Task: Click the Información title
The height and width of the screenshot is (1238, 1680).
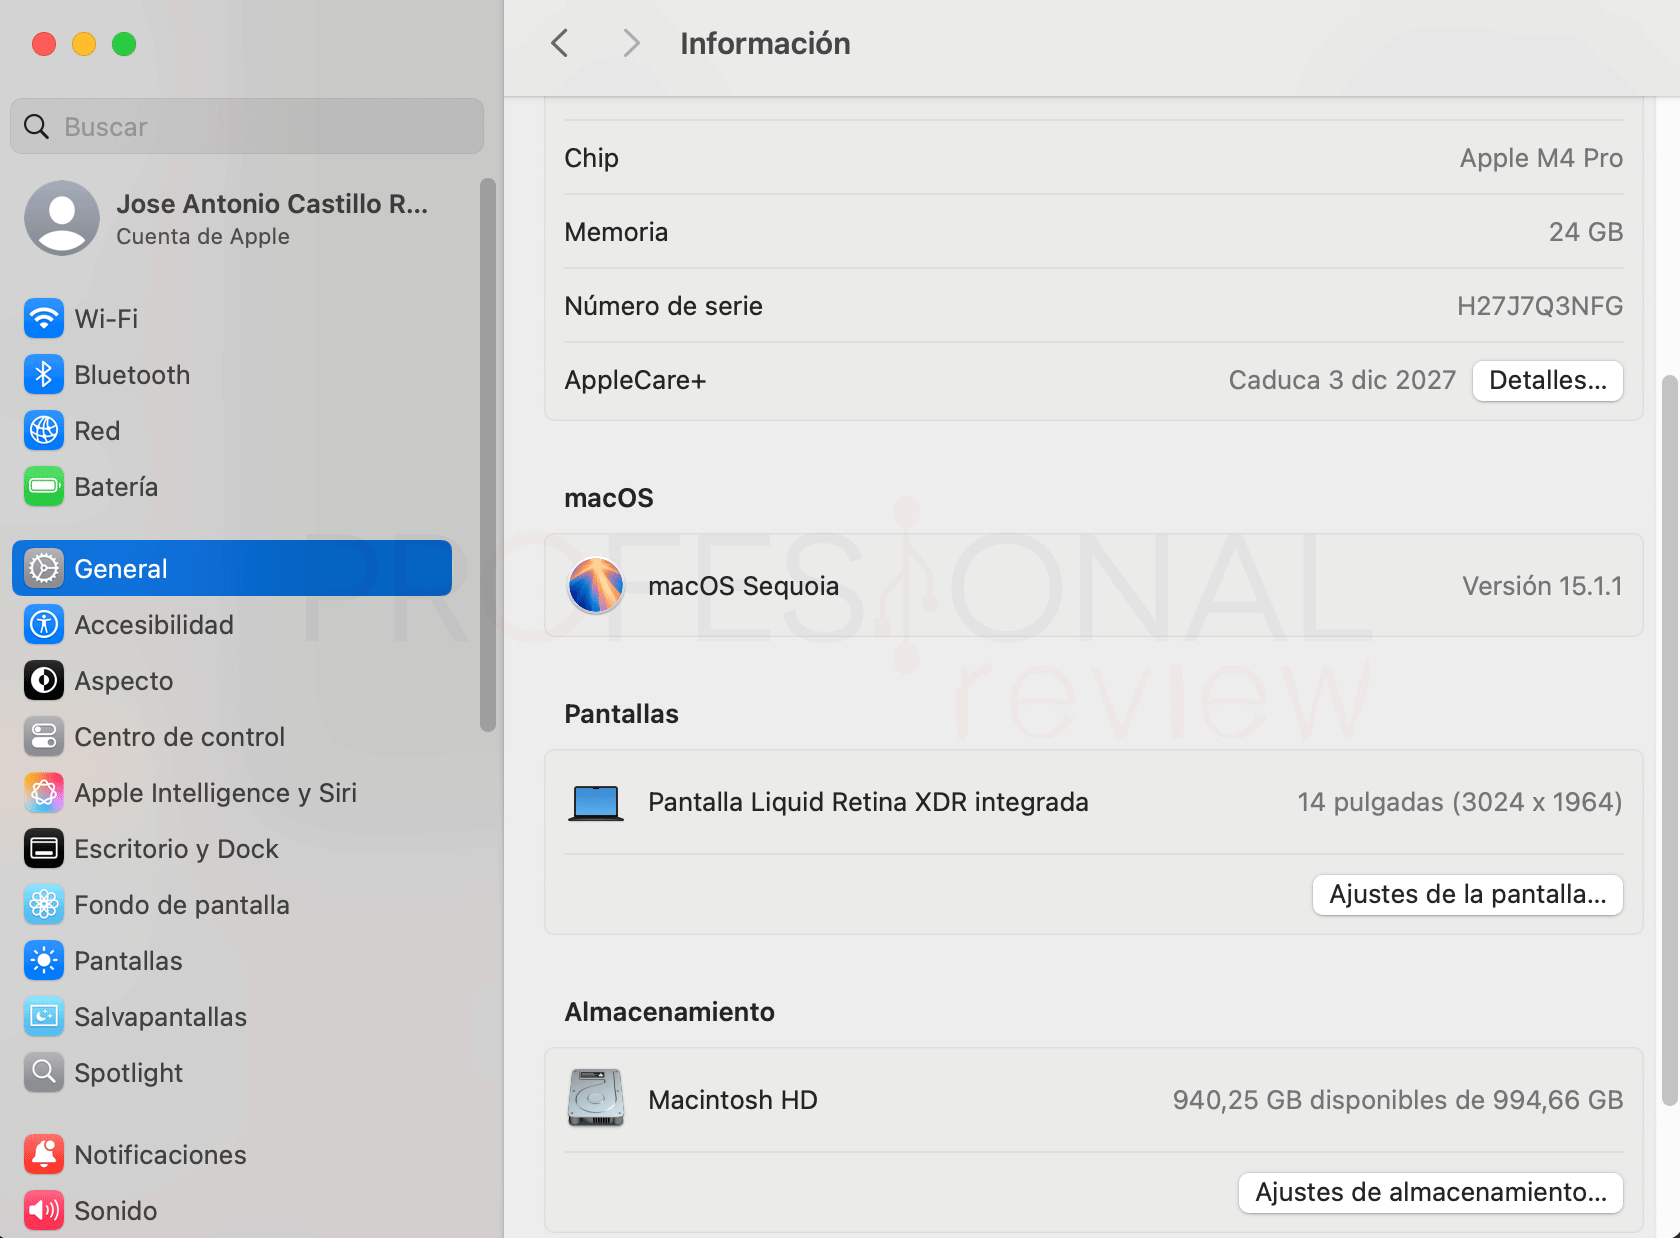Action: pyautogui.click(x=765, y=43)
